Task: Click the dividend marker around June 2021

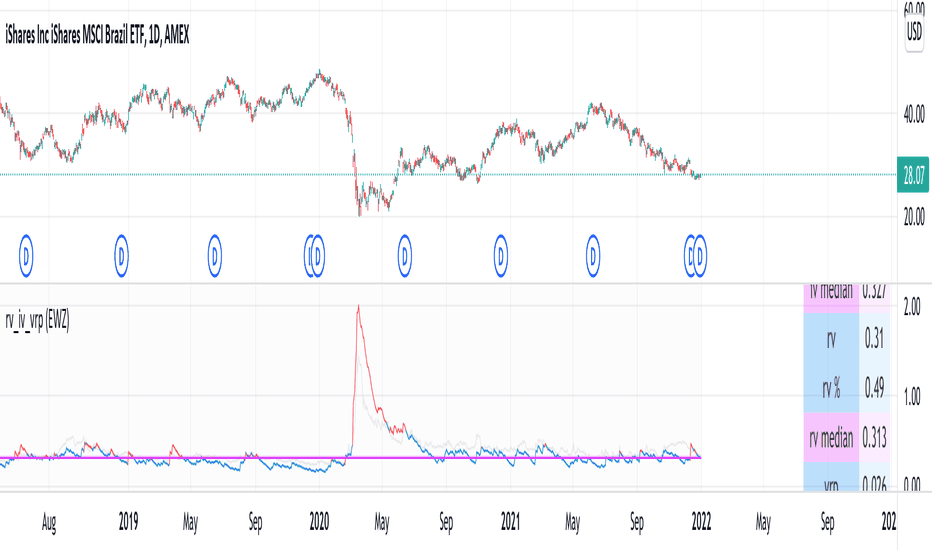Action: point(593,256)
